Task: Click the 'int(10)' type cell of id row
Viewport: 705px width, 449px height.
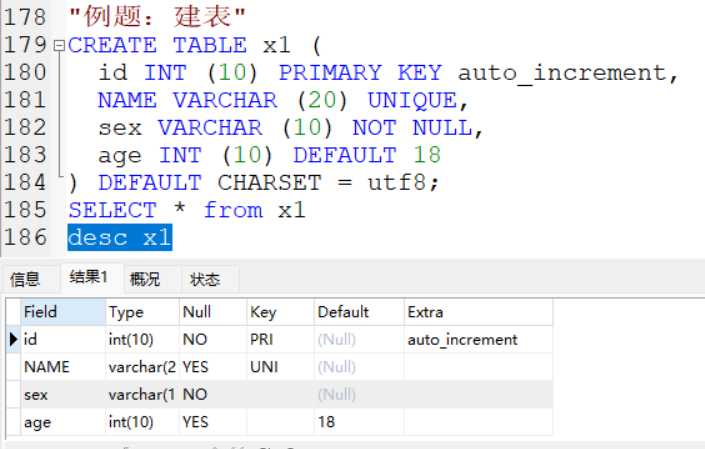Action: pos(143,339)
